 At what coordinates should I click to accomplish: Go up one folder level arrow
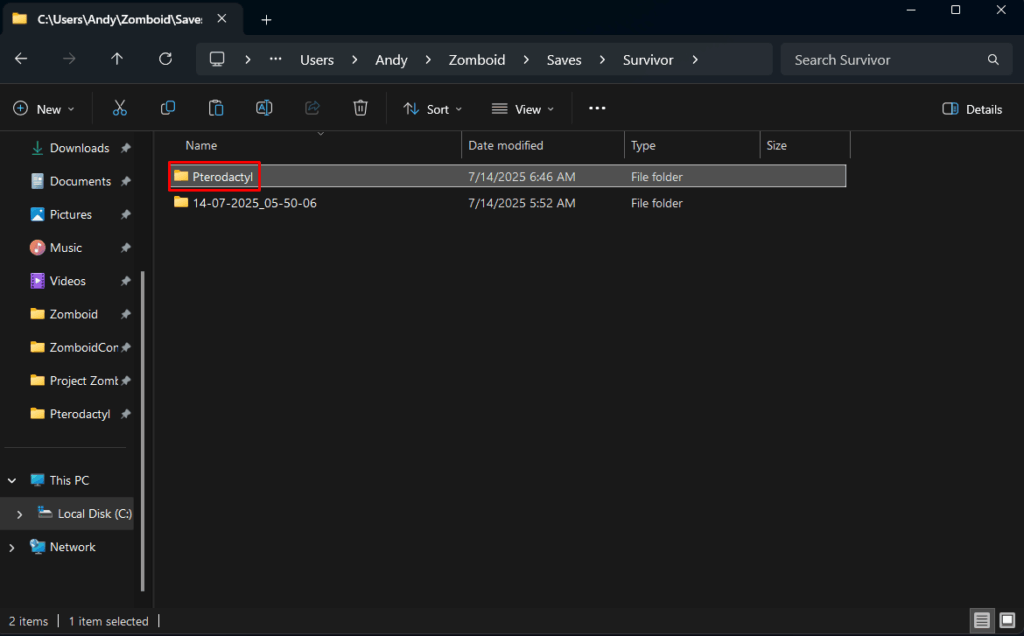117,59
